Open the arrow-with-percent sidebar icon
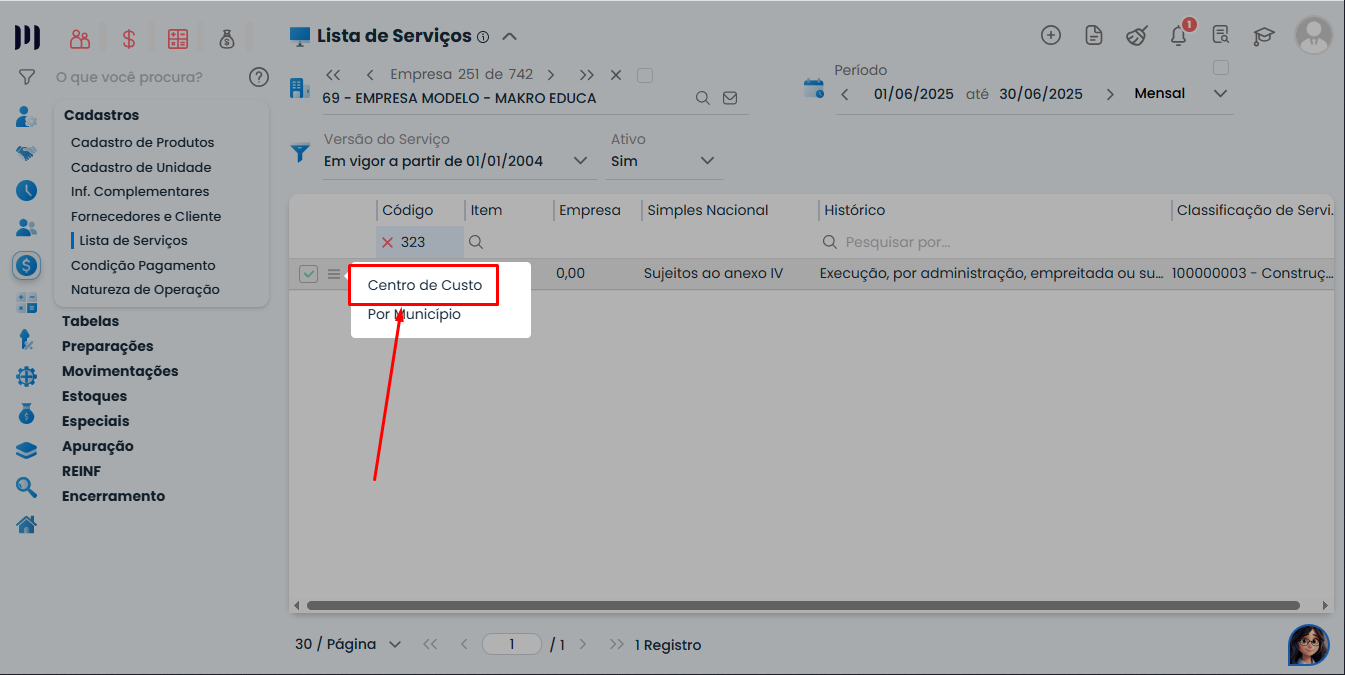Image resolution: width=1345 pixels, height=675 pixels. point(27,339)
